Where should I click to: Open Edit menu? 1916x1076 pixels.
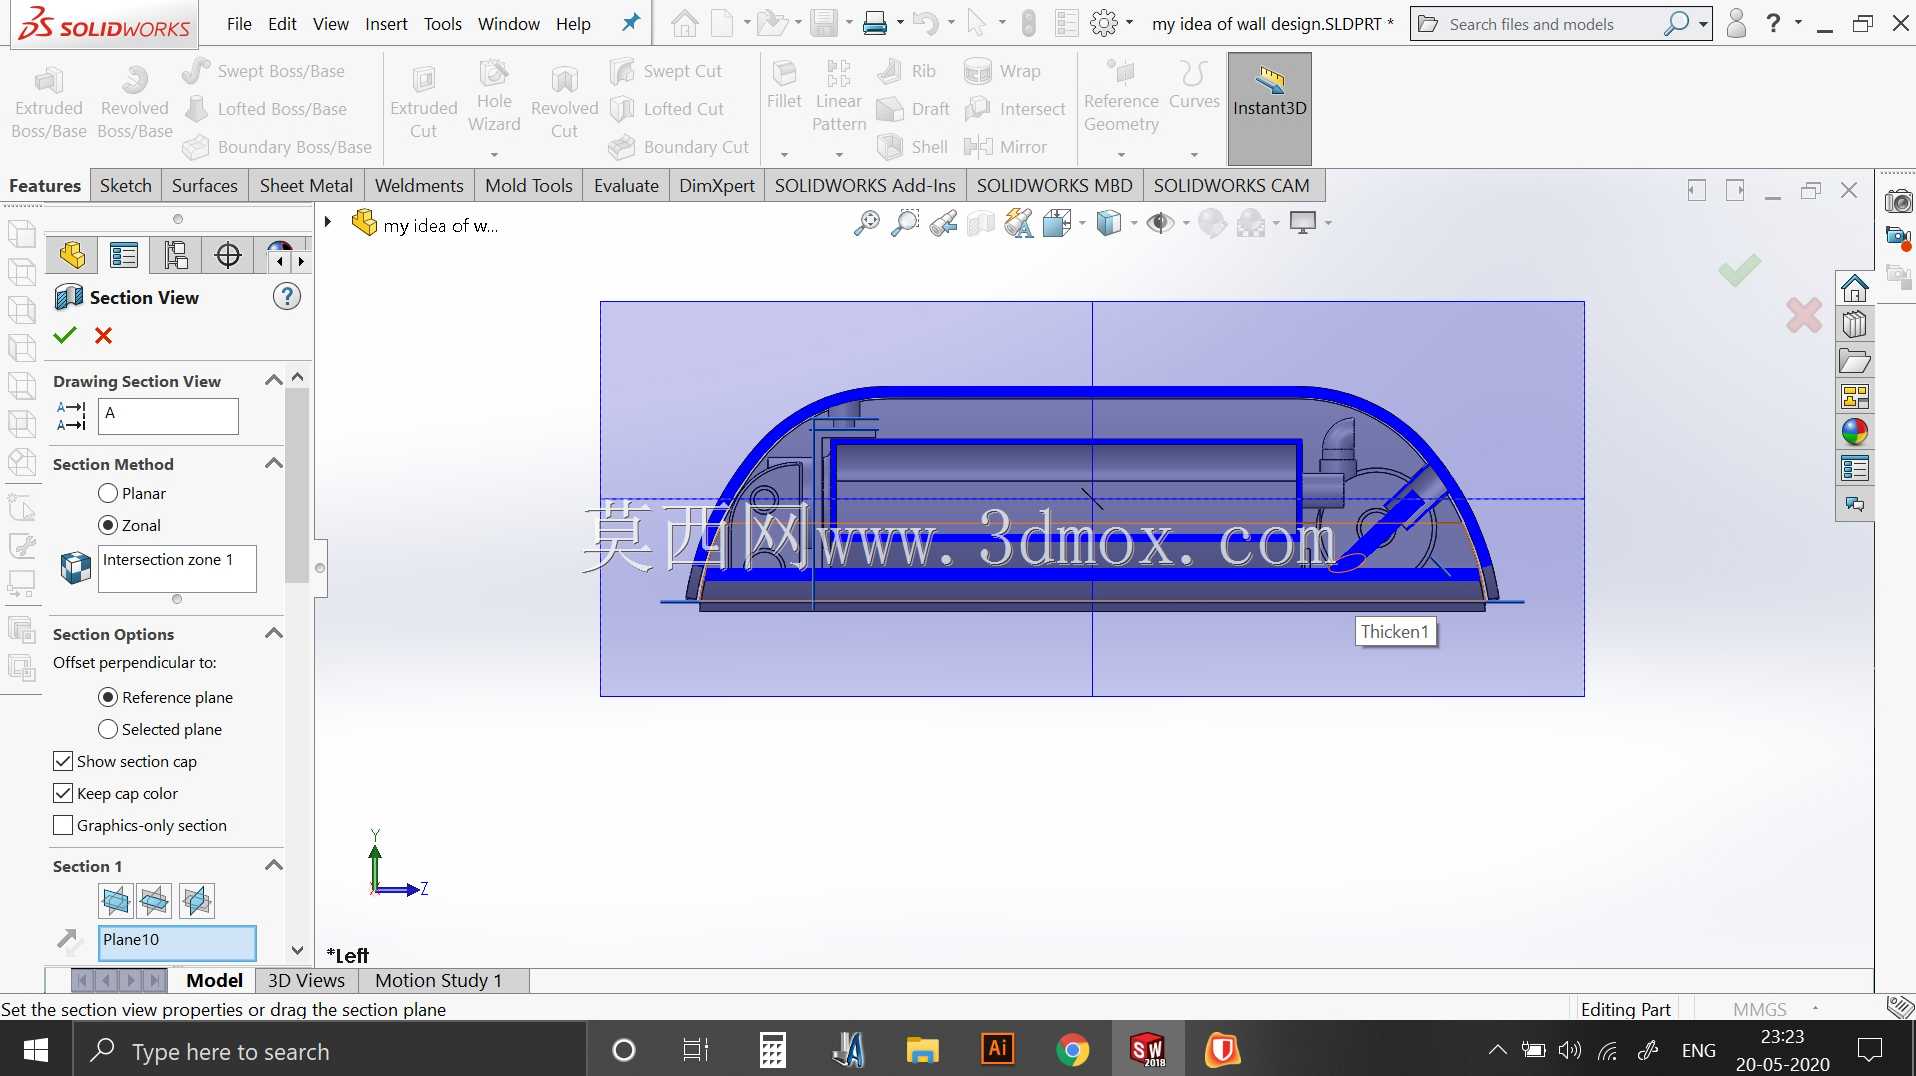(x=282, y=24)
